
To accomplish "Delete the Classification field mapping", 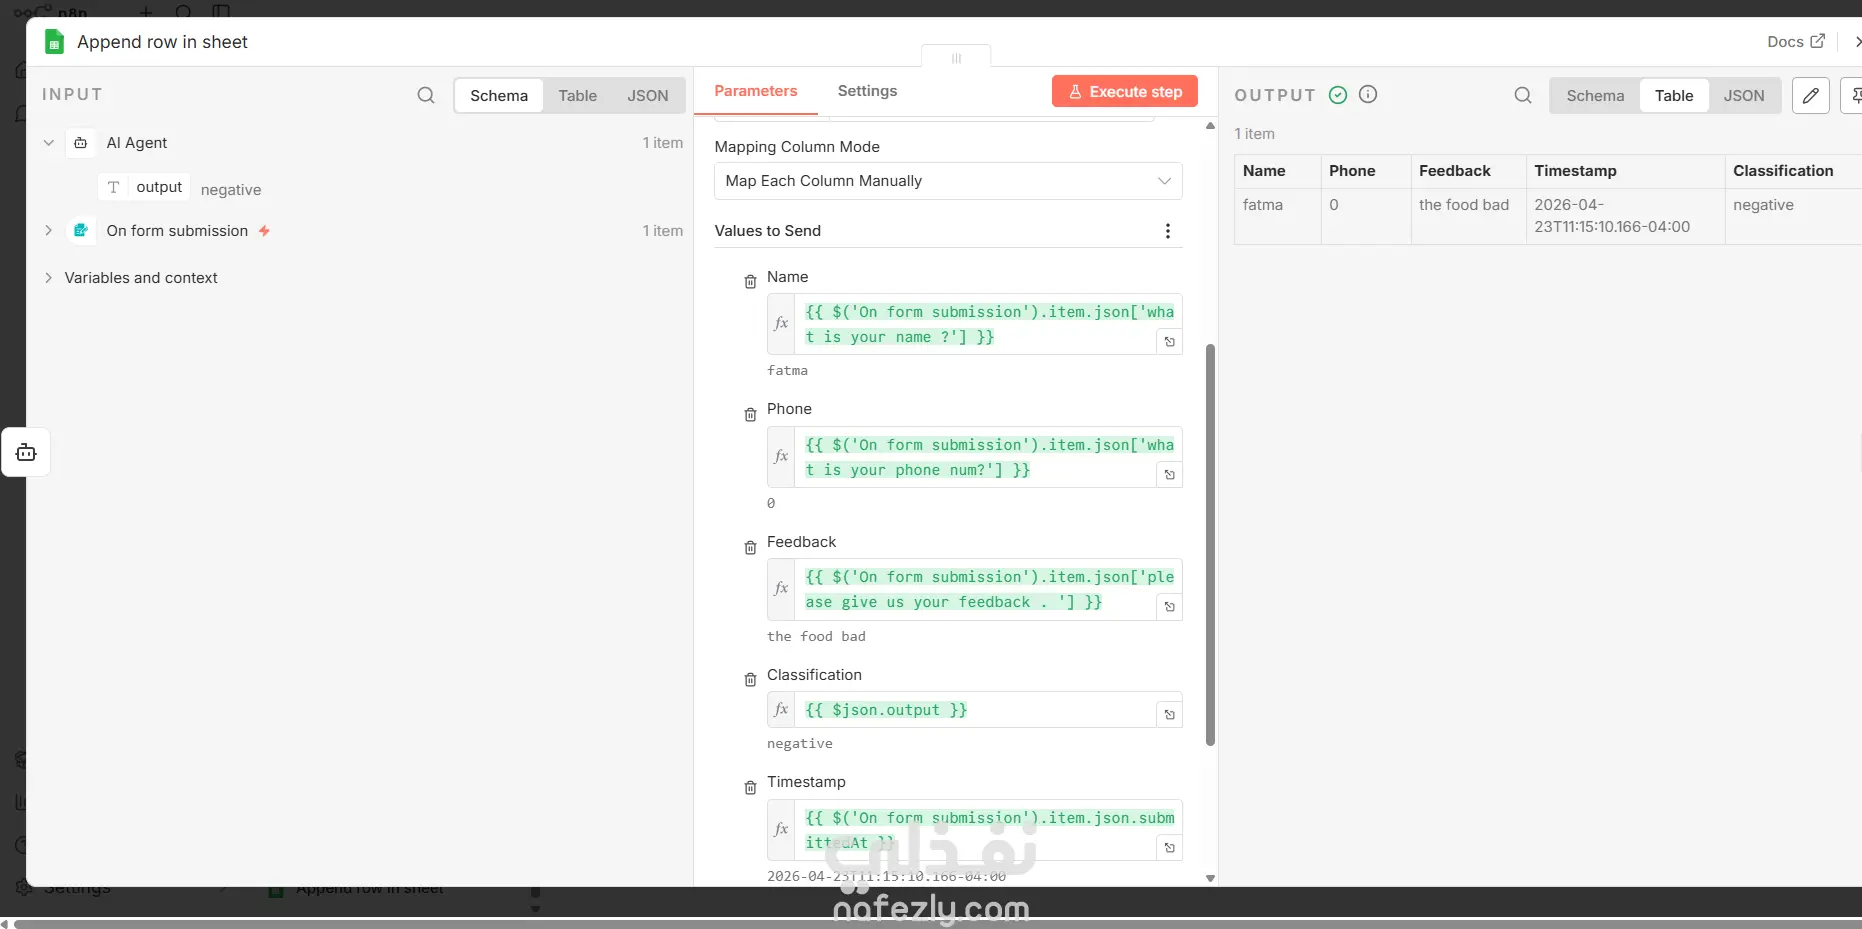I will tap(750, 680).
